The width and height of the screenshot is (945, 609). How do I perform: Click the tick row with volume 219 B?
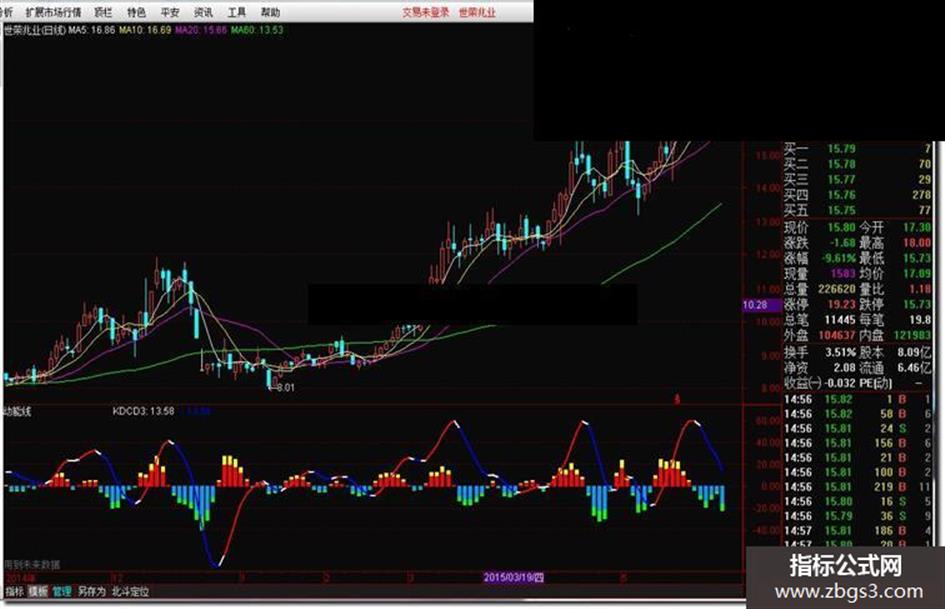[857, 487]
